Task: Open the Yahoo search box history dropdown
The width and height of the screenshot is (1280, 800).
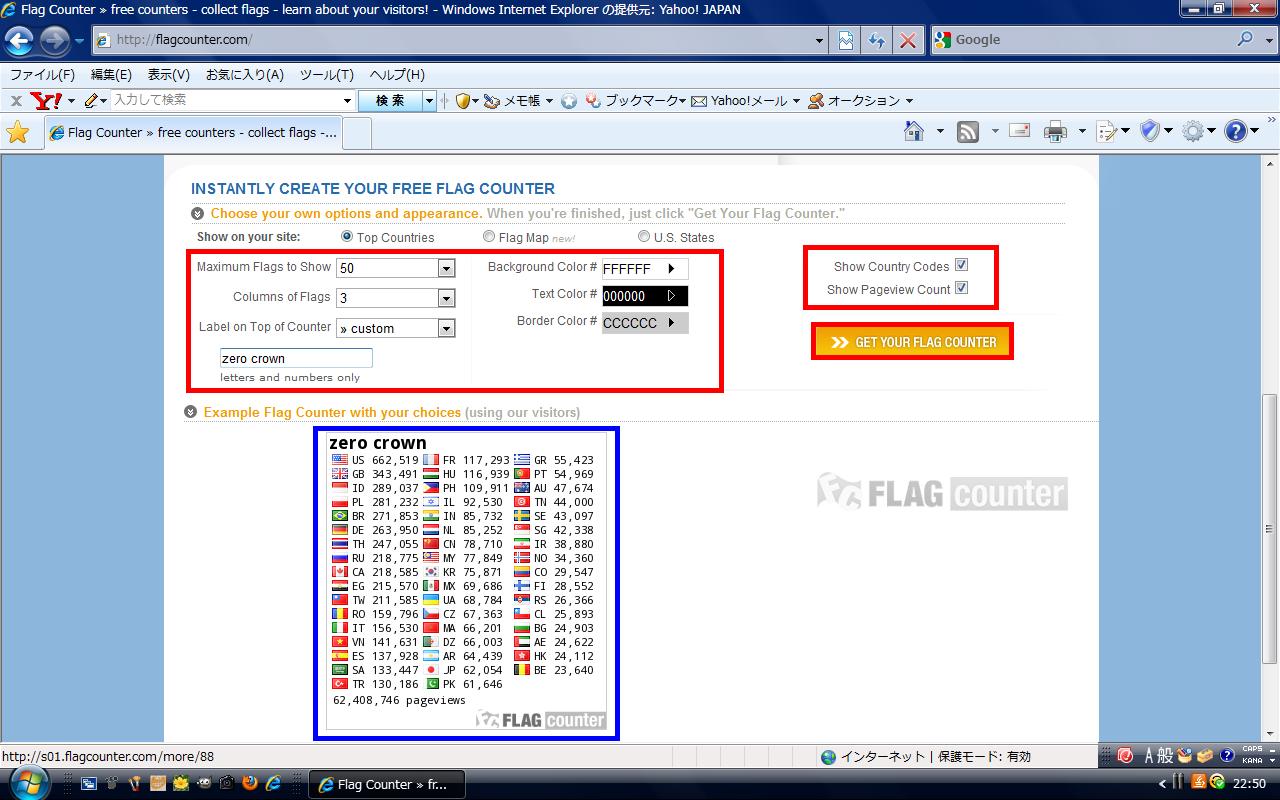Action: coord(347,100)
